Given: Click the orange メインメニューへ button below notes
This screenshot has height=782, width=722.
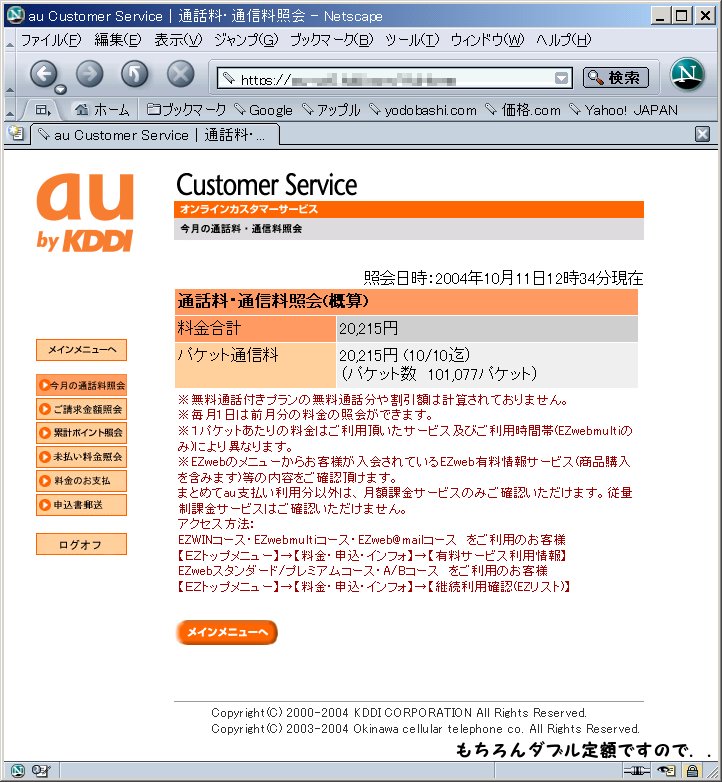Looking at the screenshot, I should click(227, 632).
